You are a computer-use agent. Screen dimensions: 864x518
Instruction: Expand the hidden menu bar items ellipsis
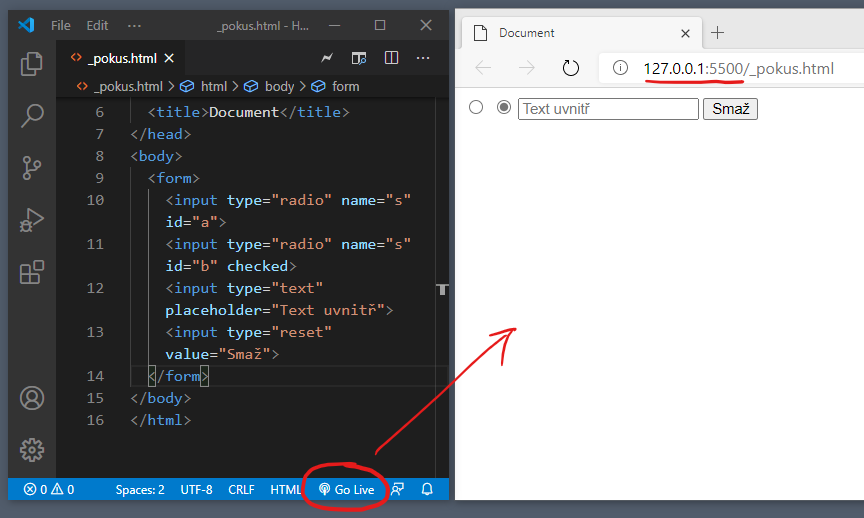134,25
